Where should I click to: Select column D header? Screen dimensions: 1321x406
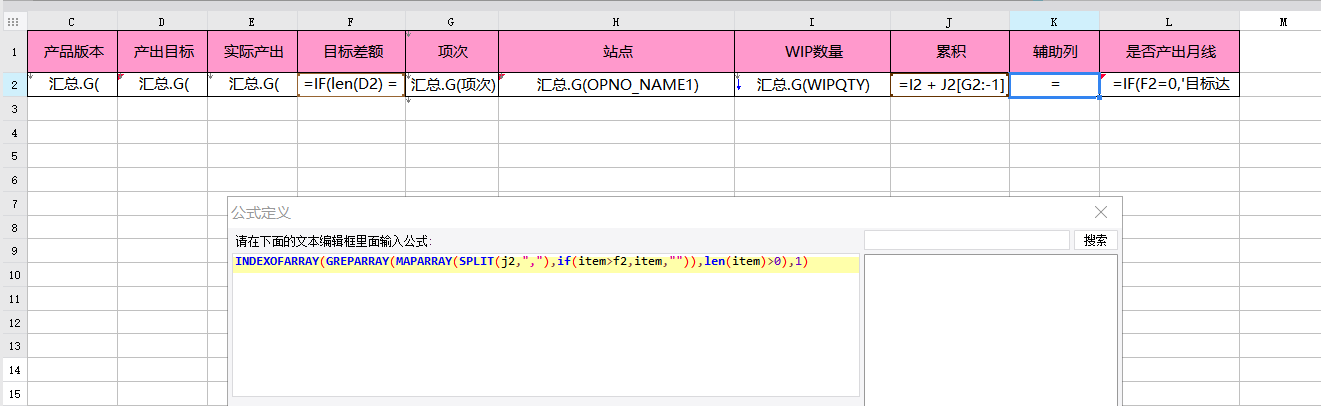coord(162,21)
